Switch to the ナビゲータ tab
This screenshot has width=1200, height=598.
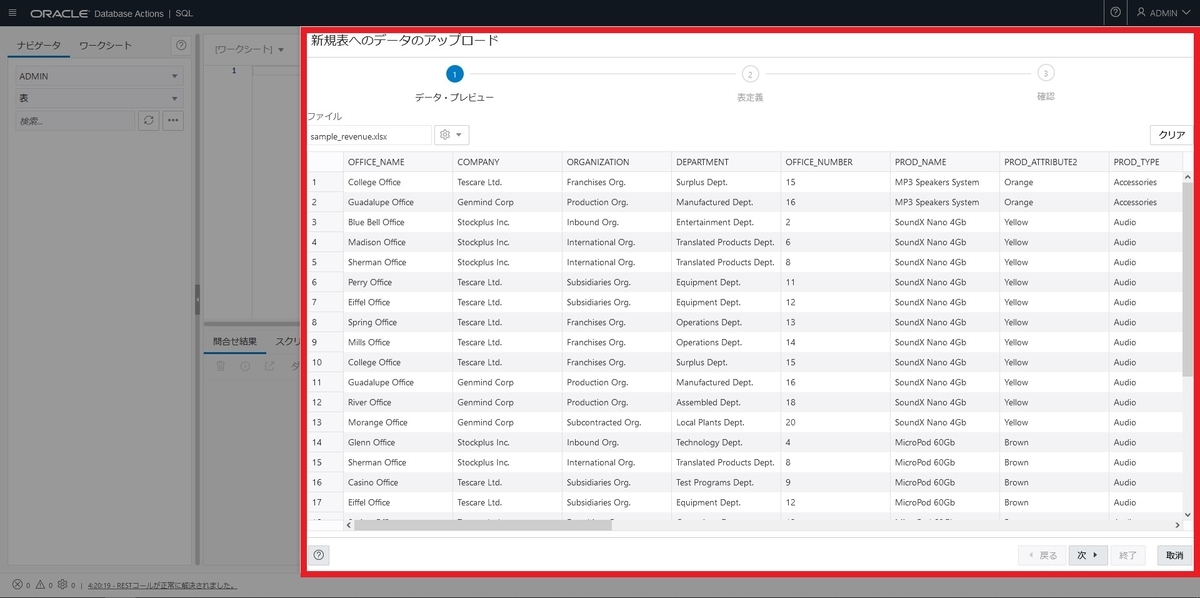coord(39,45)
